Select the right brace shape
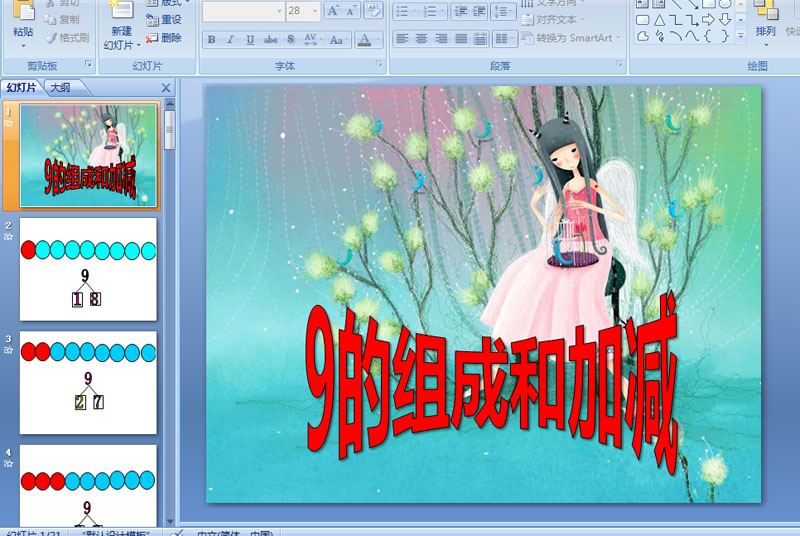 pyautogui.click(x=725, y=36)
